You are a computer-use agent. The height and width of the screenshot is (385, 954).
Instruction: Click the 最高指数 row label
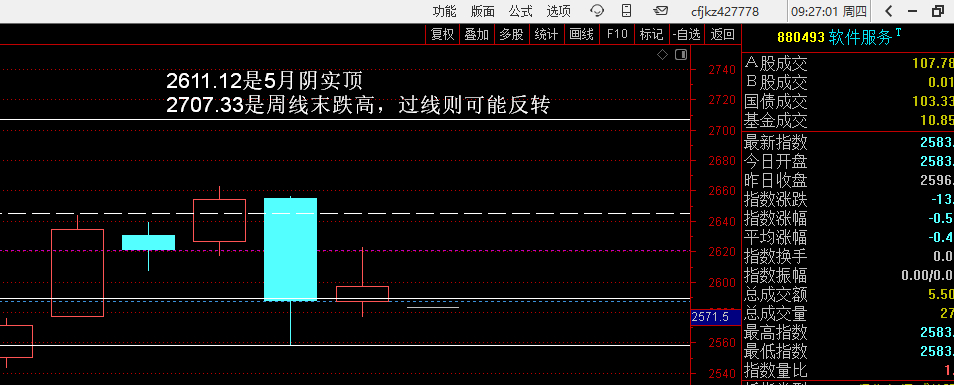pyautogui.click(x=776, y=332)
